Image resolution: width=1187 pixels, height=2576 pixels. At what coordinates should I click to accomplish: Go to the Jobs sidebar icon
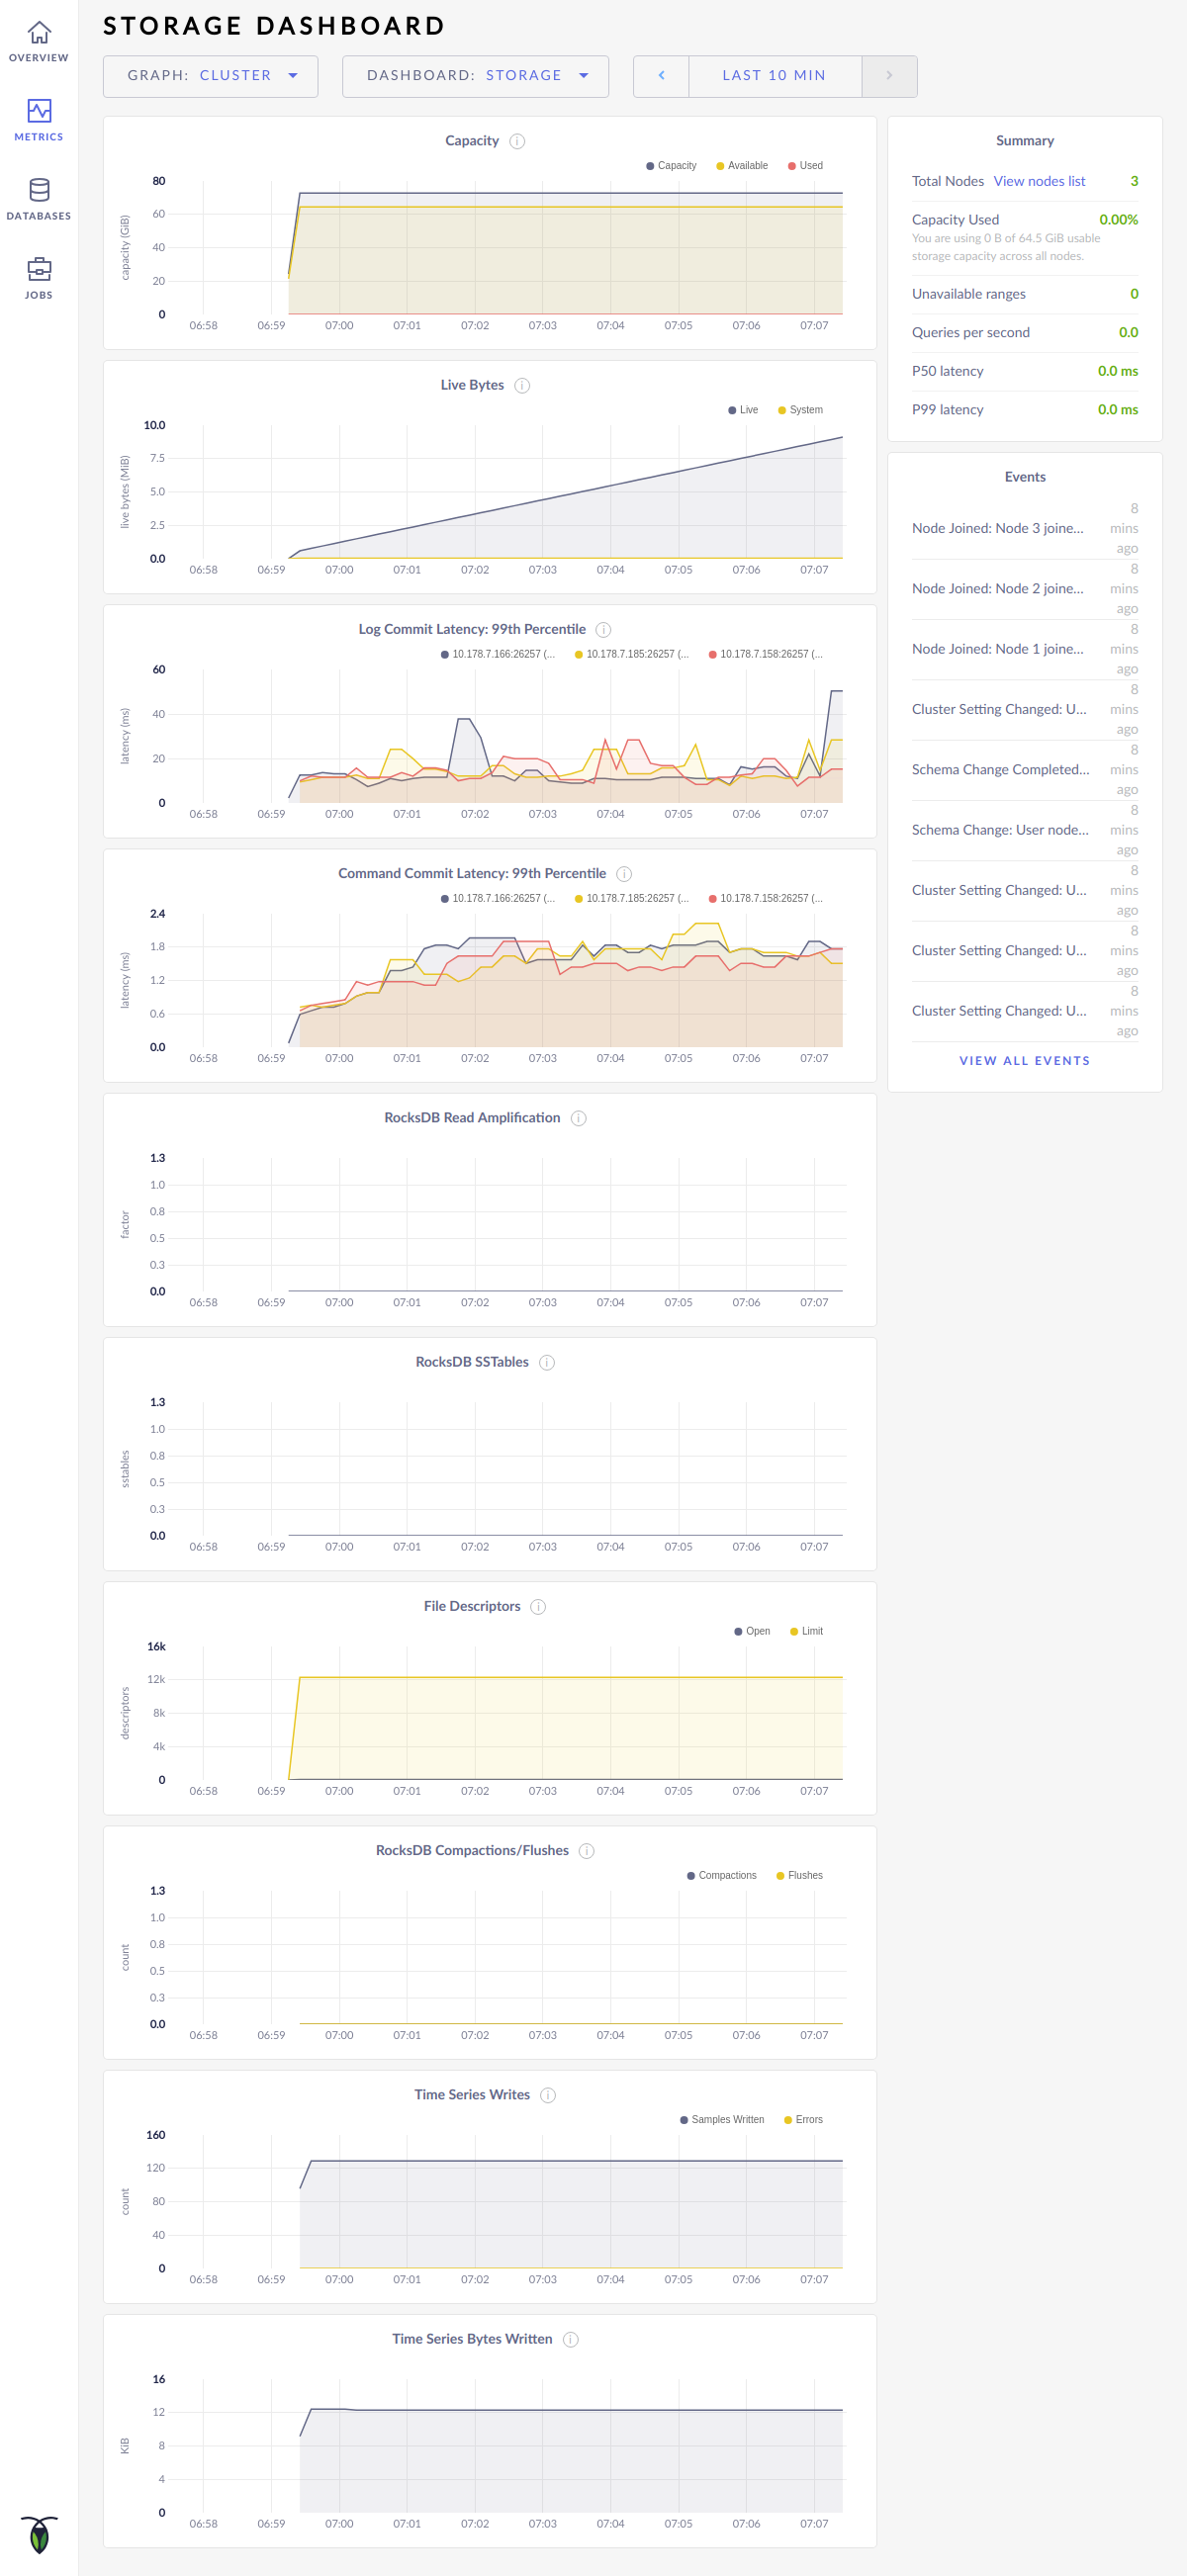coord(38,278)
